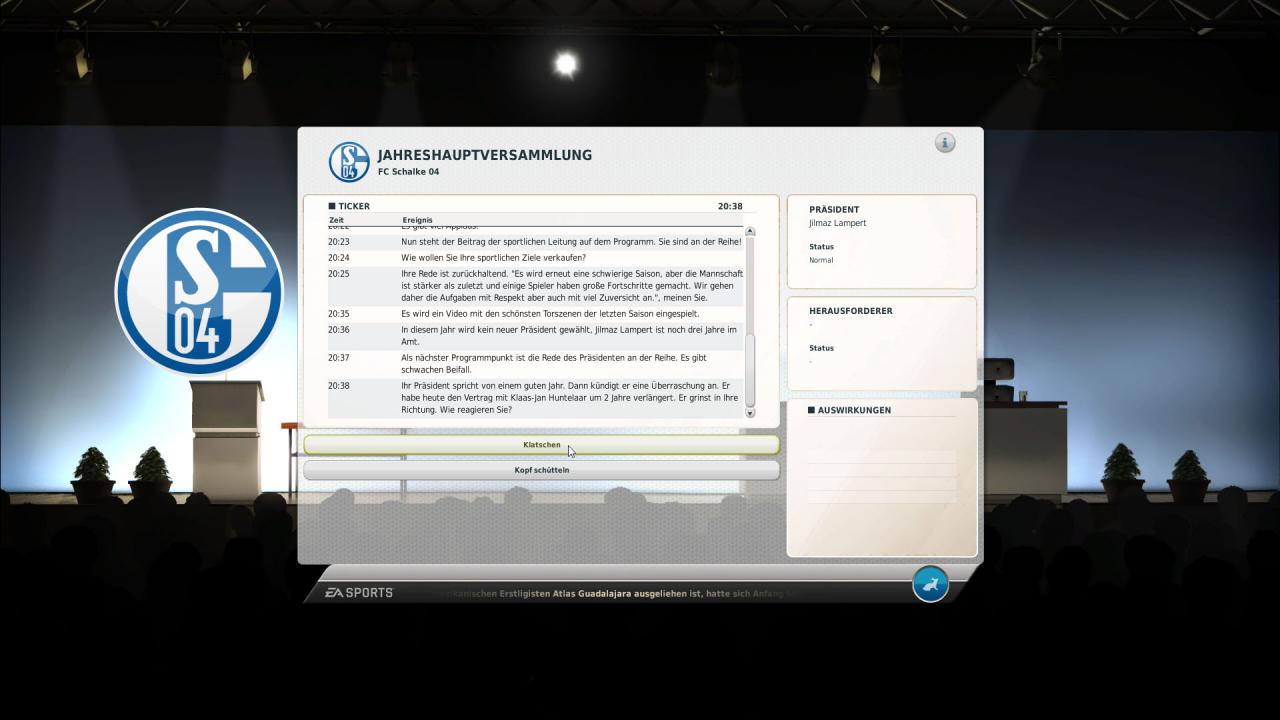
Task: Choose the Kopf schütteln response
Action: click(x=541, y=470)
